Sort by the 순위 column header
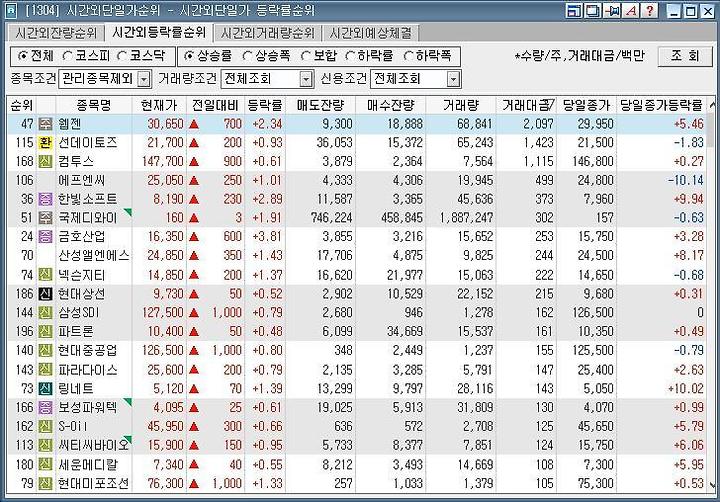The height and width of the screenshot is (502, 720). pyautogui.click(x=22, y=106)
